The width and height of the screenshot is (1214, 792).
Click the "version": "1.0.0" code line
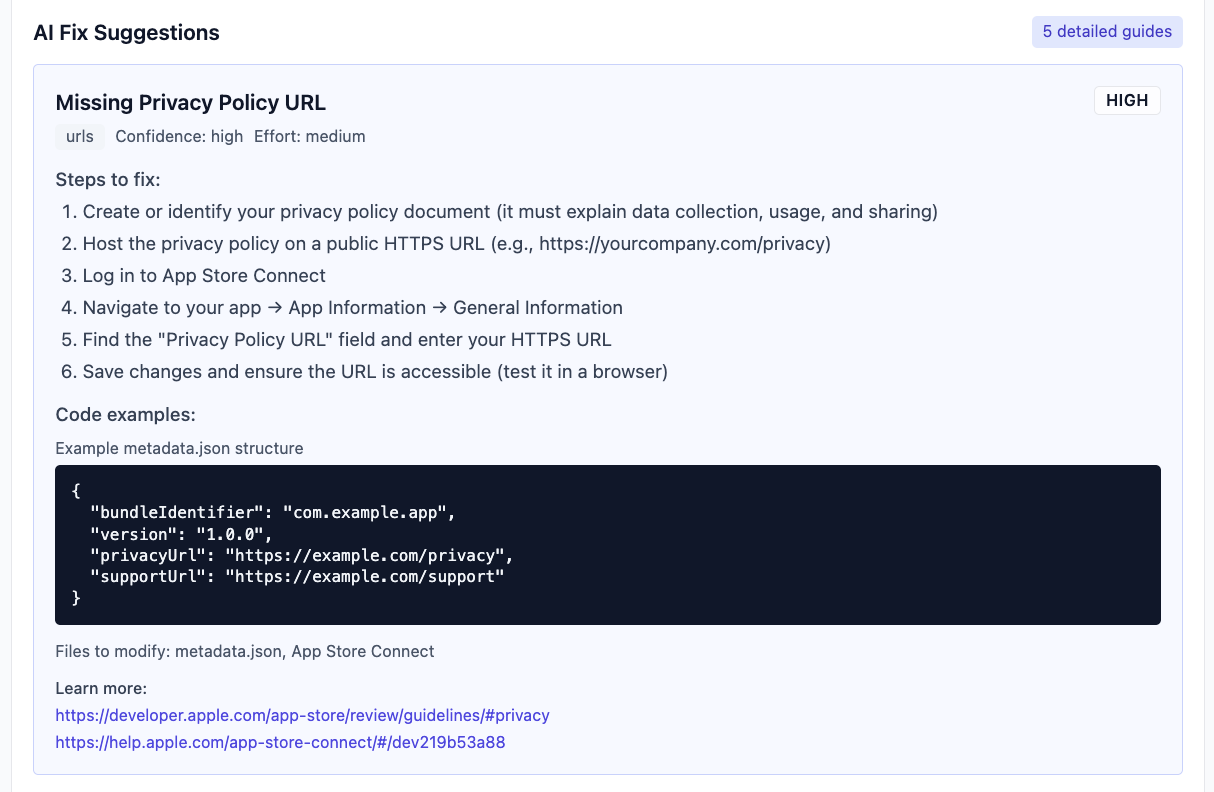(x=181, y=534)
